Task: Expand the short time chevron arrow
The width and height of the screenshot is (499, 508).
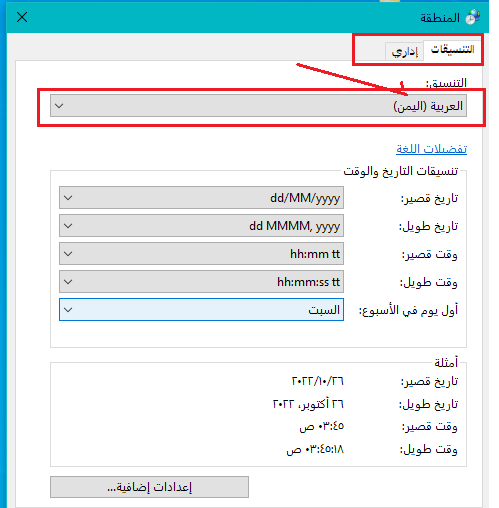Action: pos(68,254)
